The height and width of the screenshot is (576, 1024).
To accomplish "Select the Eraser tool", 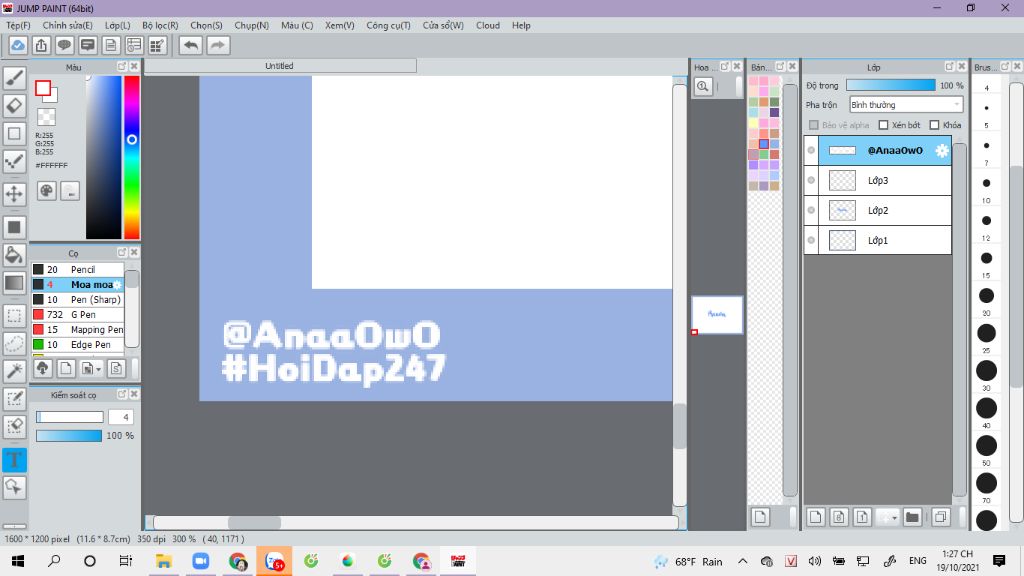I will [x=14, y=105].
